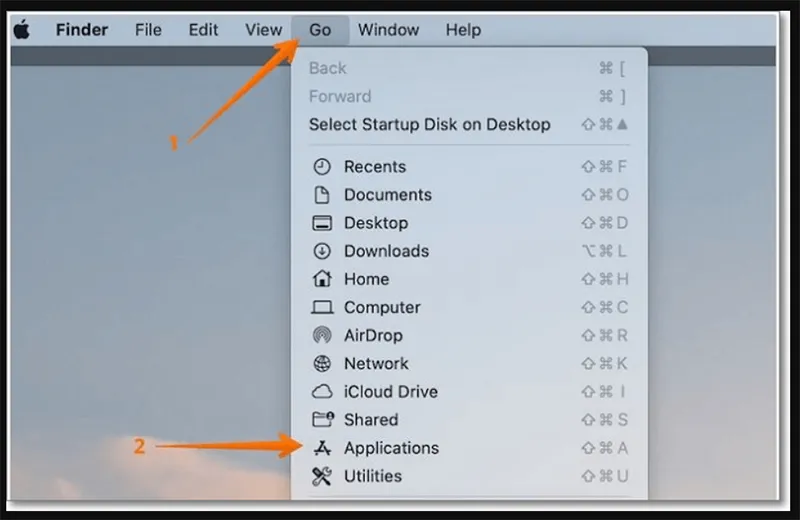Click the Network globe icon
Screen dimensions: 800x520
(x=322, y=363)
